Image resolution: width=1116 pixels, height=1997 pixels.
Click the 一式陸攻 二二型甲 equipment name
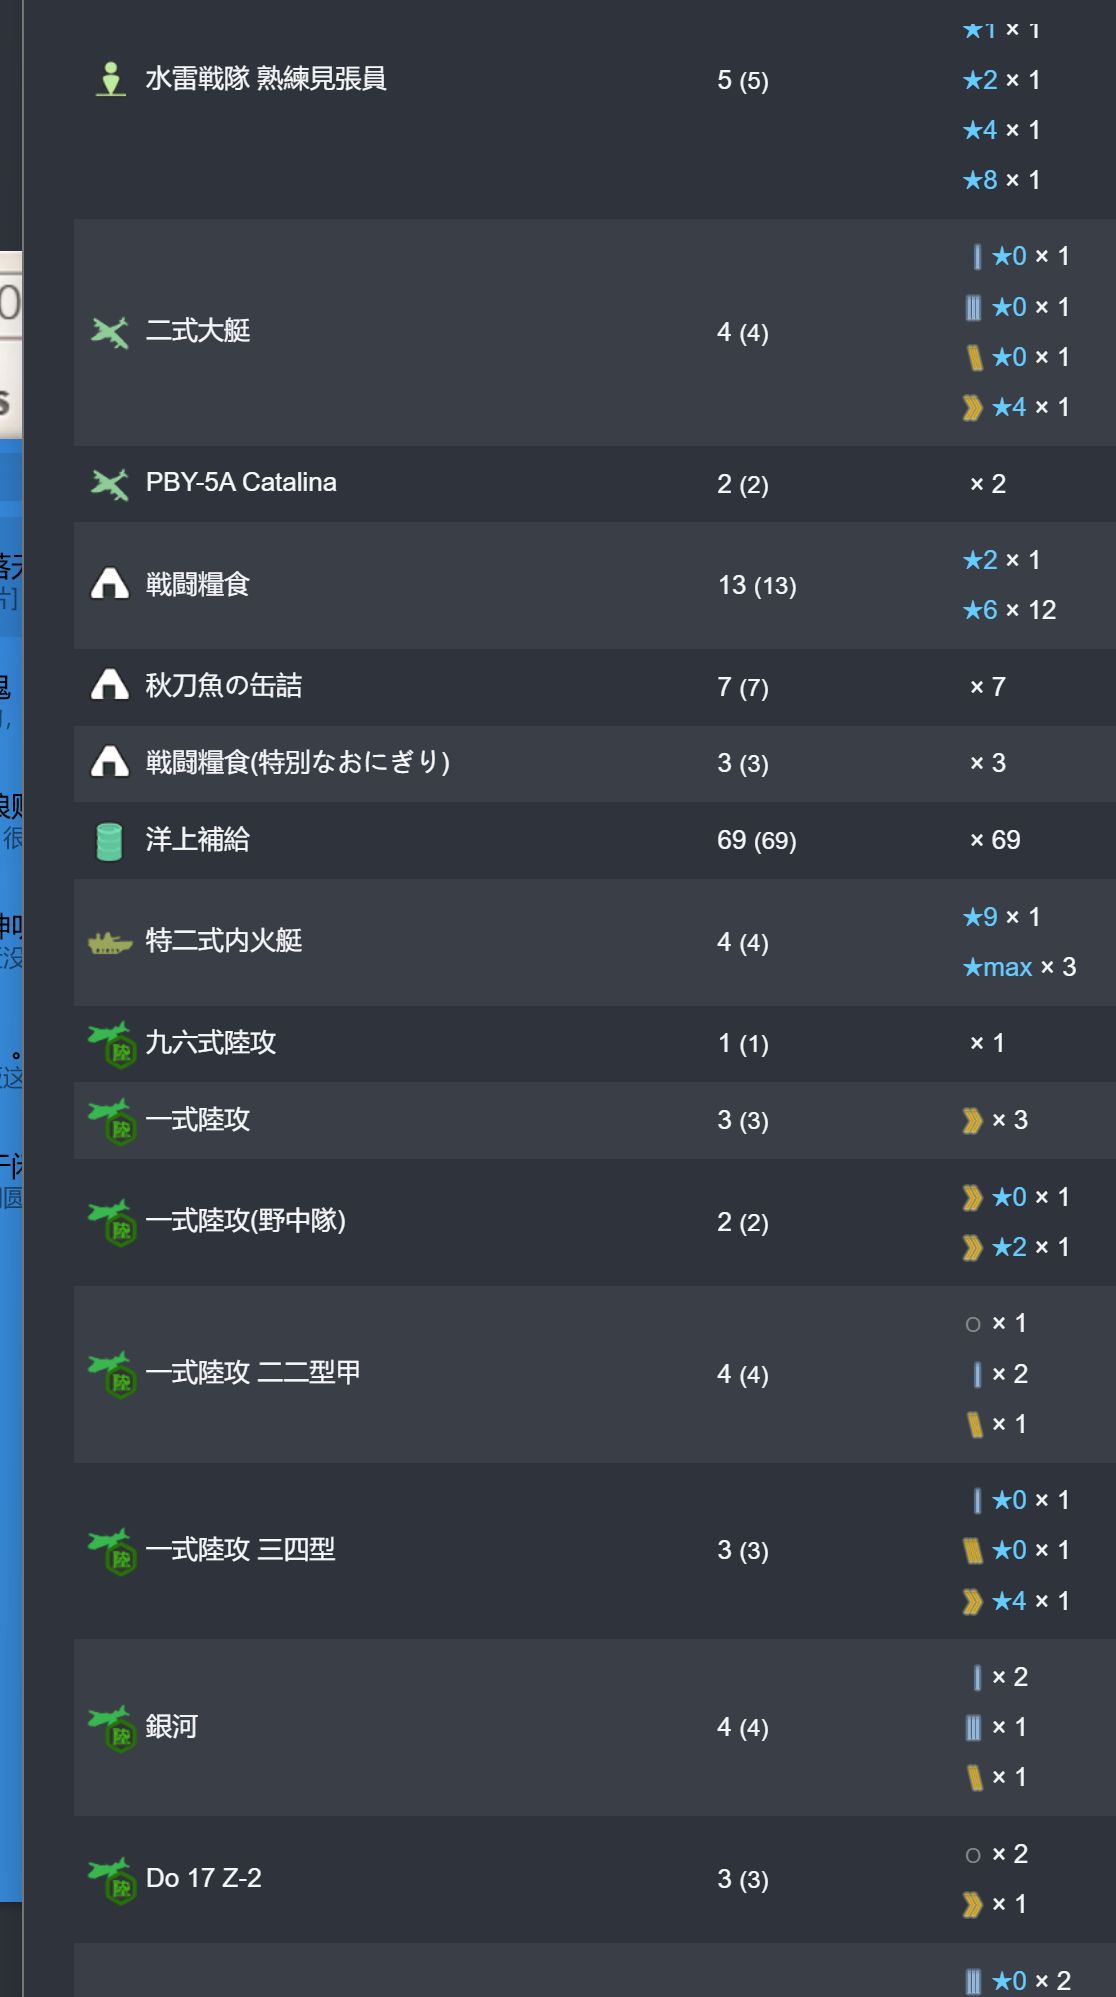[252, 1373]
